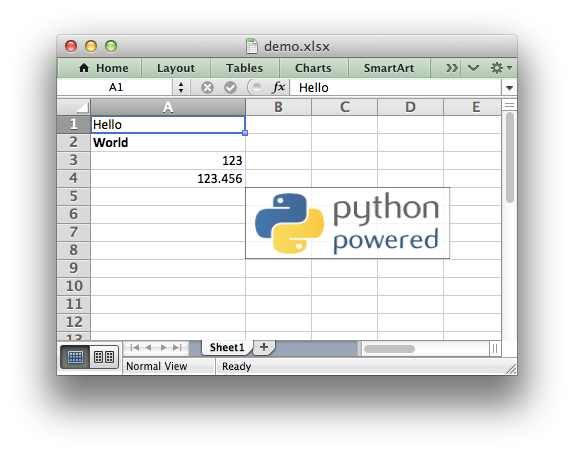This screenshot has width=574, height=454.
Task: Switch to Page Layout view icon
Action: pos(104,357)
